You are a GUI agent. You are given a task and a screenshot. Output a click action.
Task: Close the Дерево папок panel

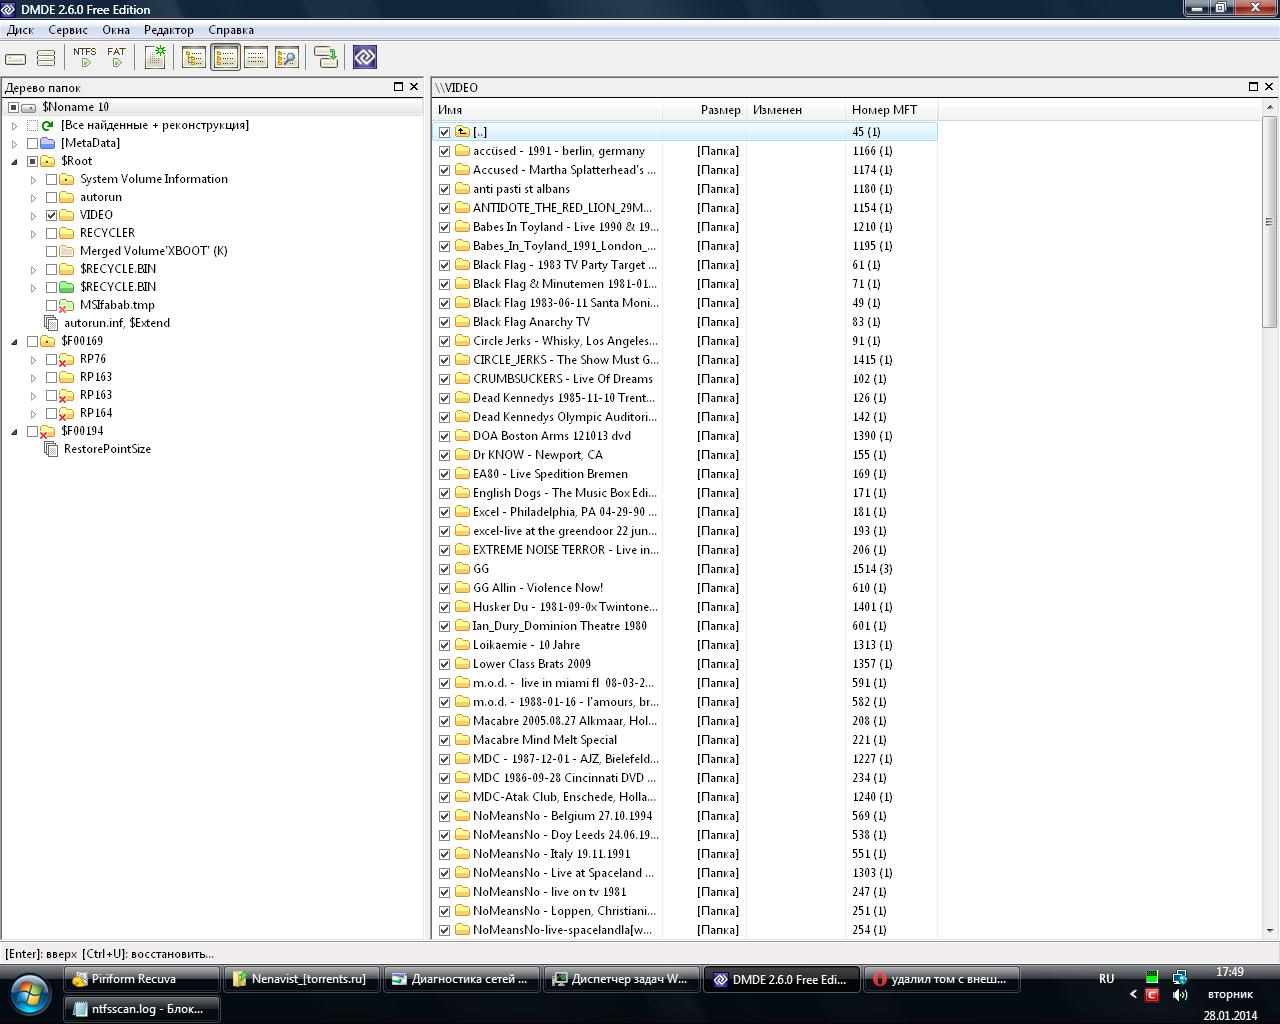click(x=414, y=87)
